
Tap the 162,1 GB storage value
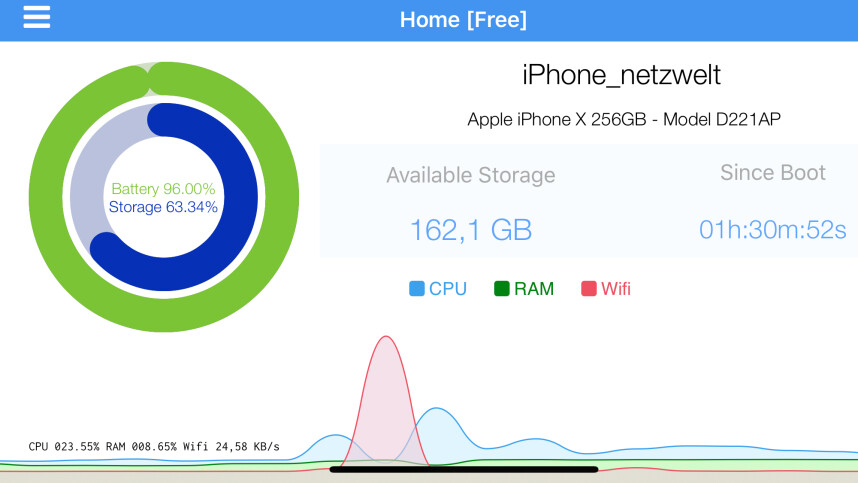[x=471, y=230]
